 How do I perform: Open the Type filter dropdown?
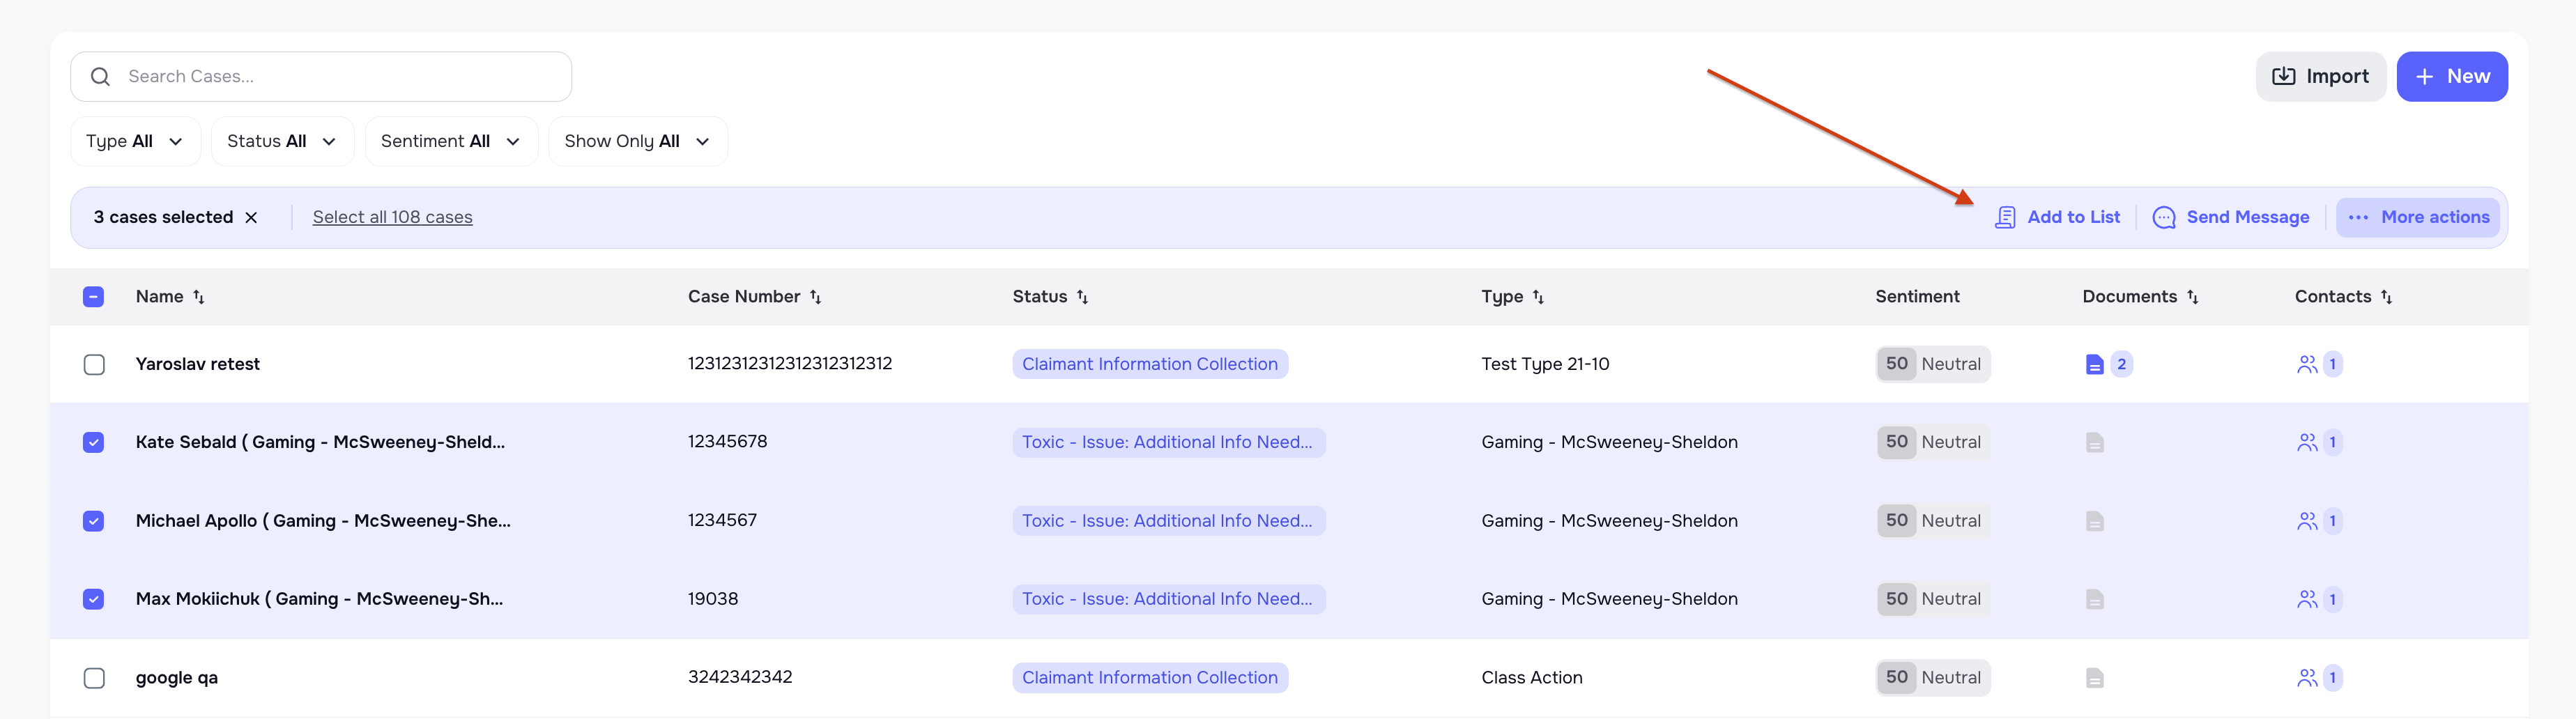tap(135, 141)
